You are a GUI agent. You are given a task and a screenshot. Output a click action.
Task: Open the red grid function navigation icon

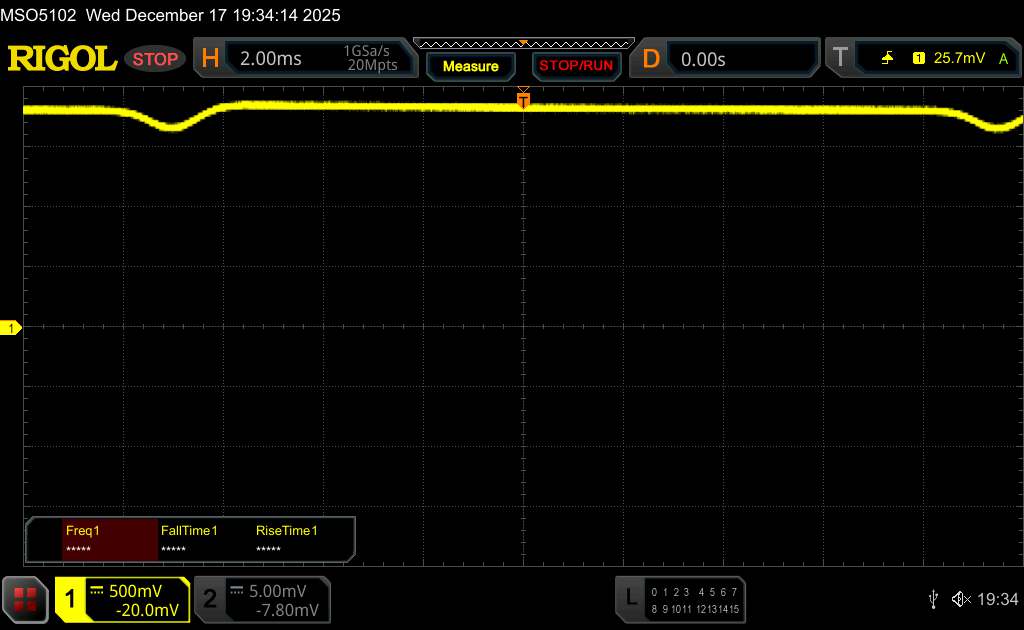tap(25, 599)
